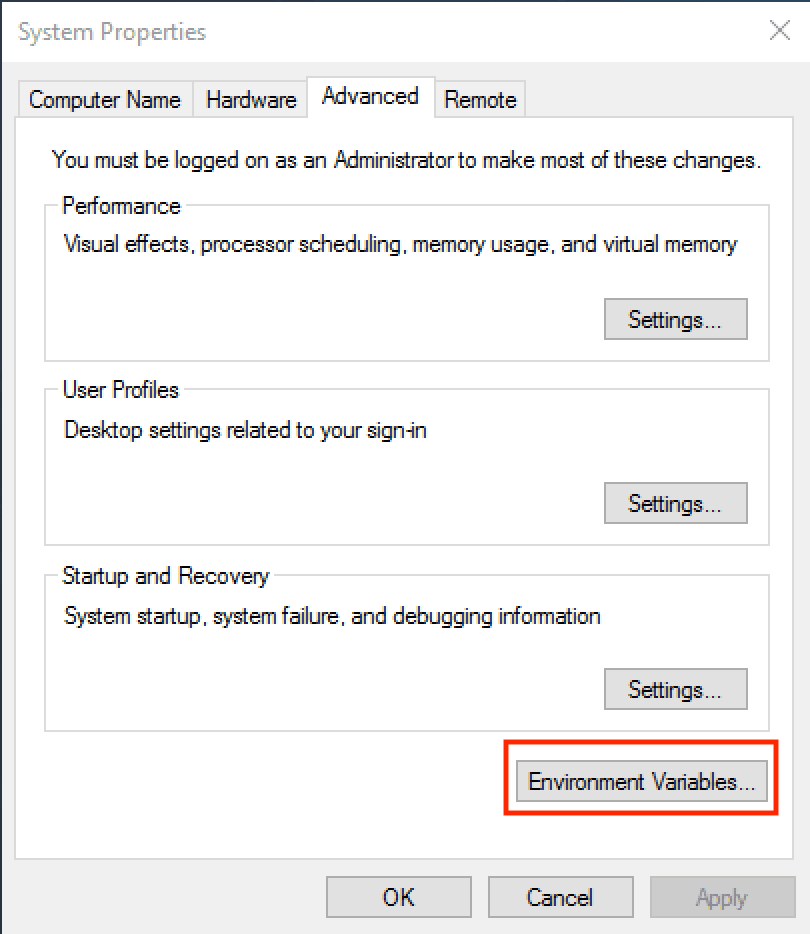Image resolution: width=810 pixels, height=934 pixels.
Task: Close the System Properties window
Action: tap(780, 31)
